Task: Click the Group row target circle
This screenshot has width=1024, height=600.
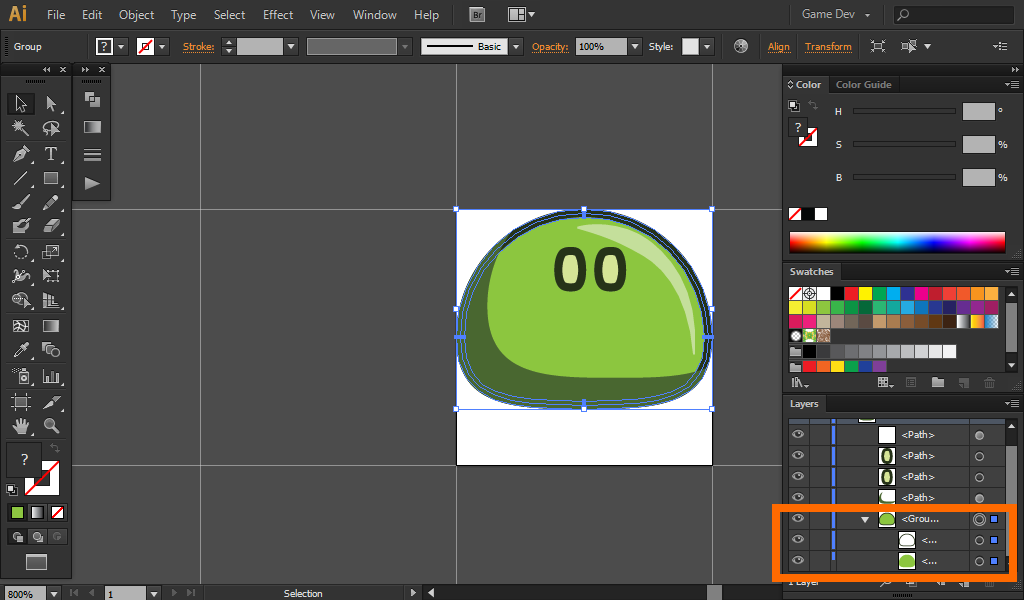Action: point(979,519)
